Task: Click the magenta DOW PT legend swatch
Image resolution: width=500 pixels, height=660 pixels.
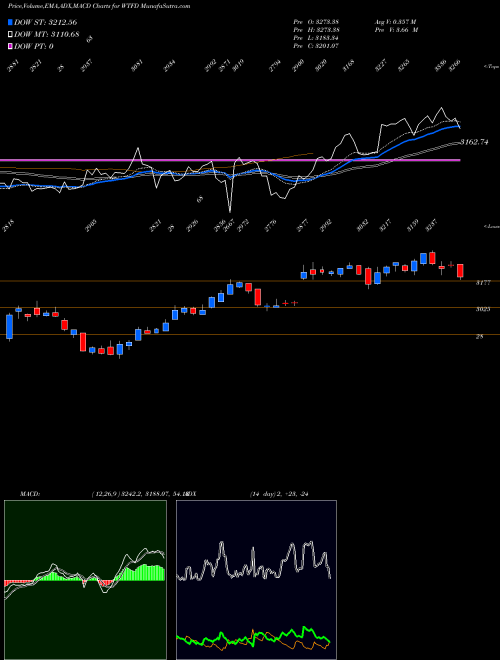Action: click(x=11, y=46)
